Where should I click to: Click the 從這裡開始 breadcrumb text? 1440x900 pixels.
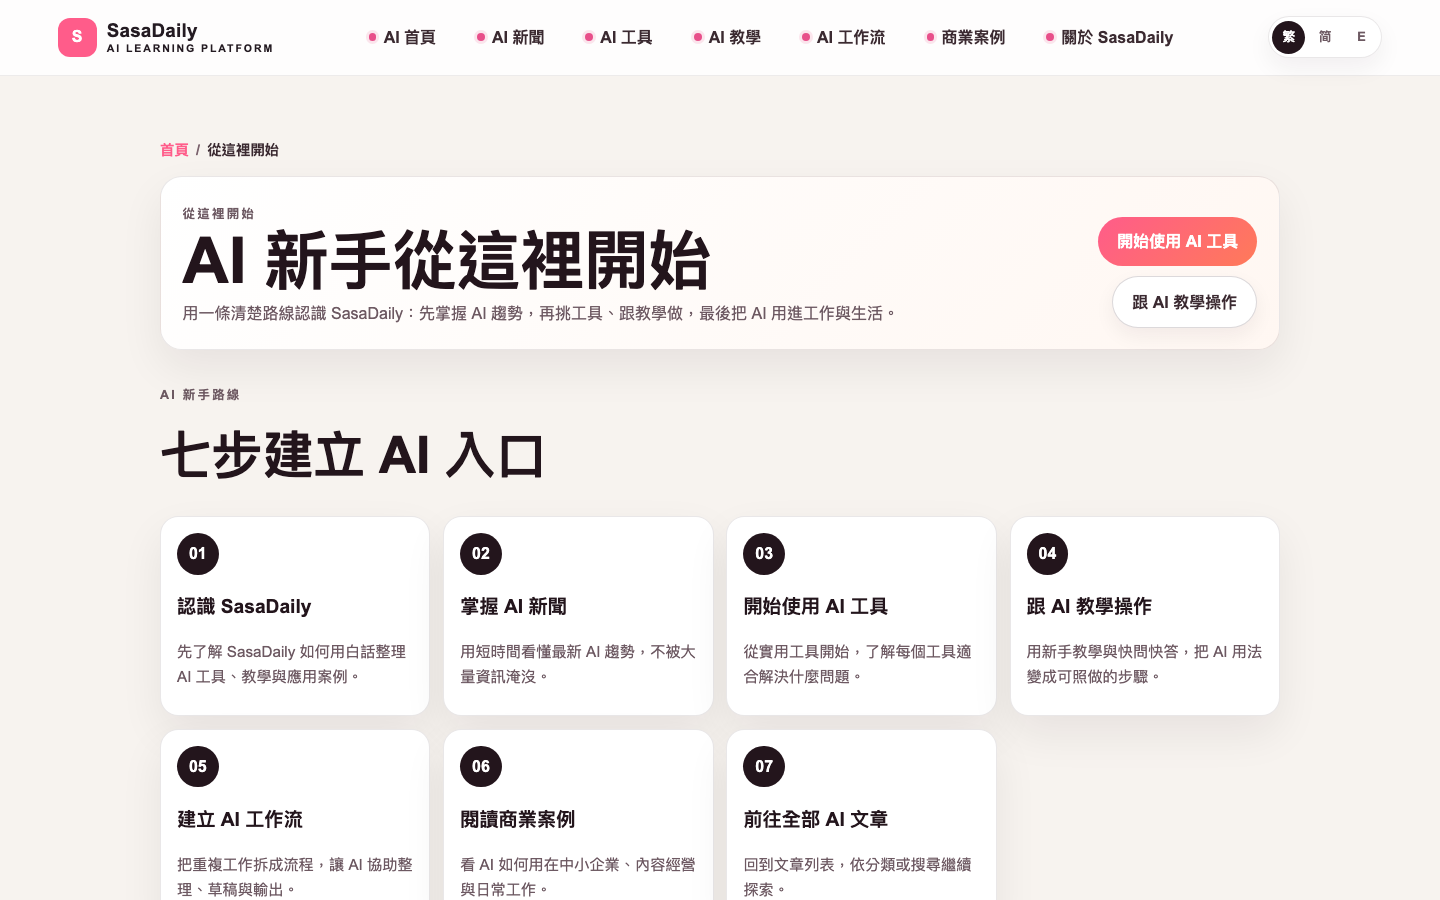[243, 150]
